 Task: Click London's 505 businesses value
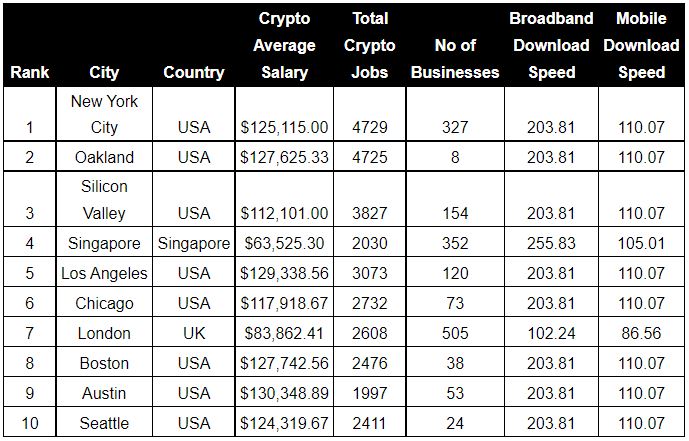point(454,333)
